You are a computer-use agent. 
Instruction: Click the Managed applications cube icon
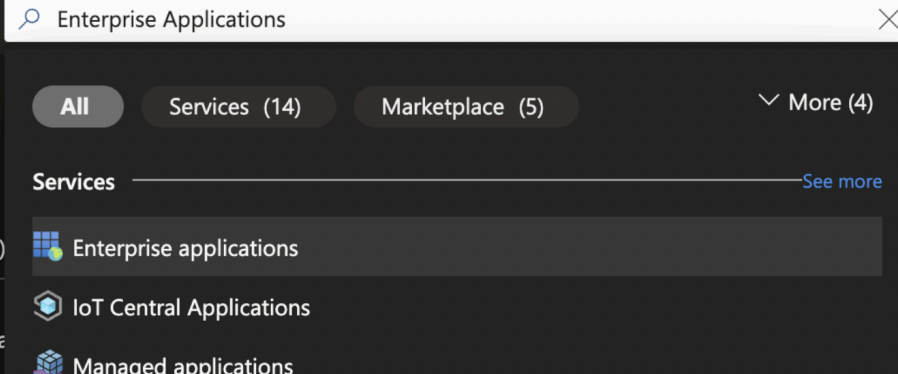(x=48, y=363)
